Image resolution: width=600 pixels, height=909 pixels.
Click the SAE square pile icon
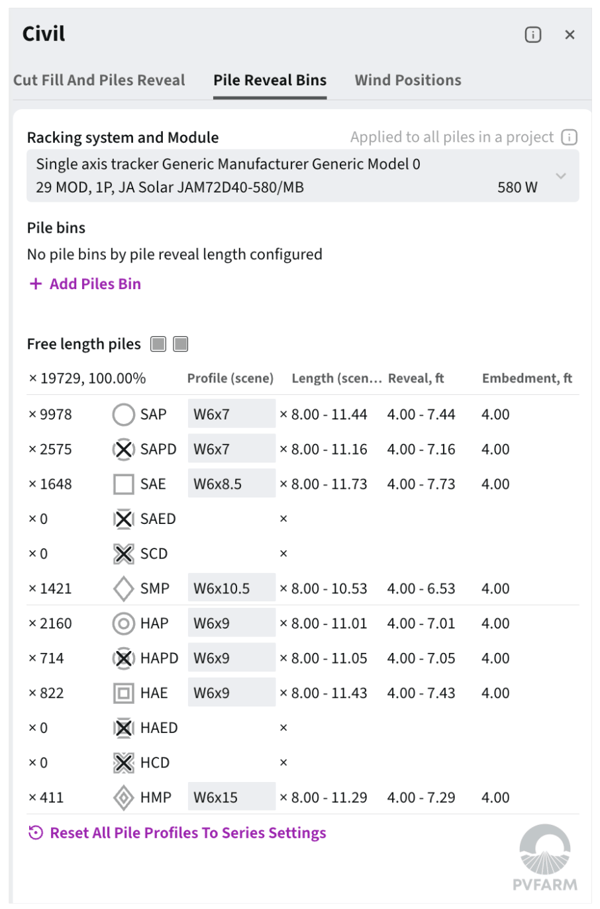pyautogui.click(x=123, y=485)
